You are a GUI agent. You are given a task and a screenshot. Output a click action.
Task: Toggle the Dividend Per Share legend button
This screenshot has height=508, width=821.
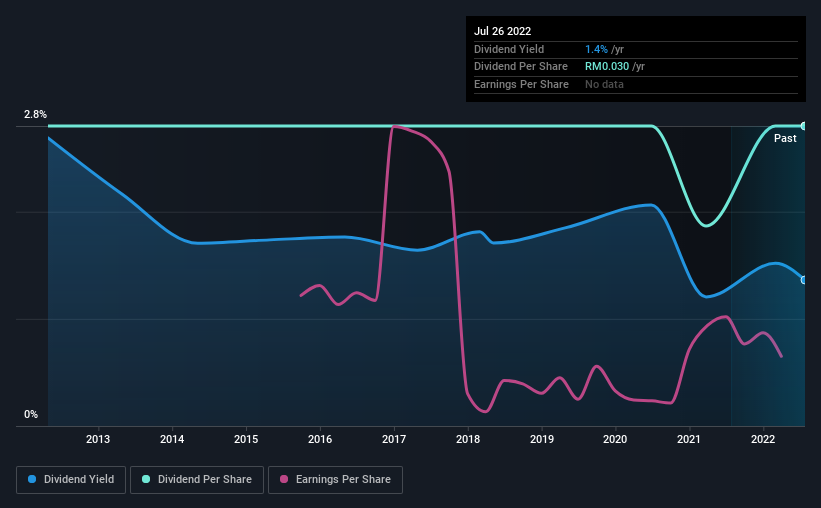click(197, 480)
